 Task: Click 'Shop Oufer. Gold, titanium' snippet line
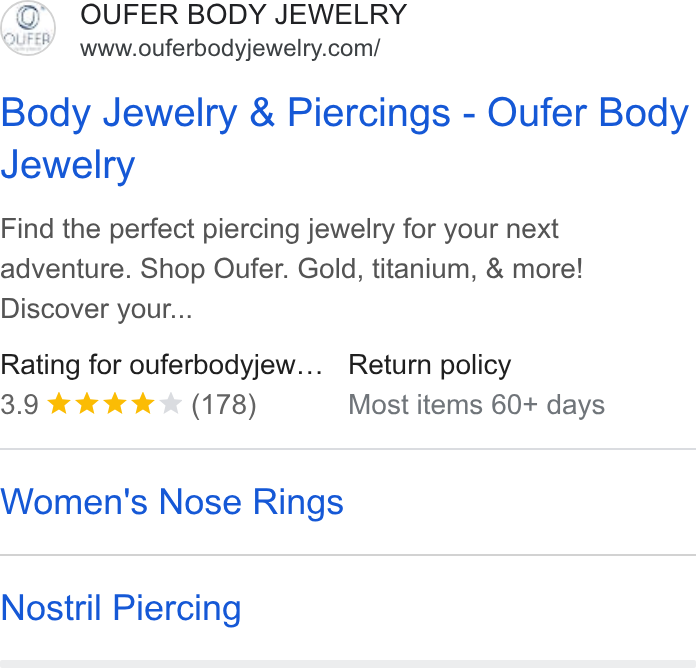coord(292,269)
